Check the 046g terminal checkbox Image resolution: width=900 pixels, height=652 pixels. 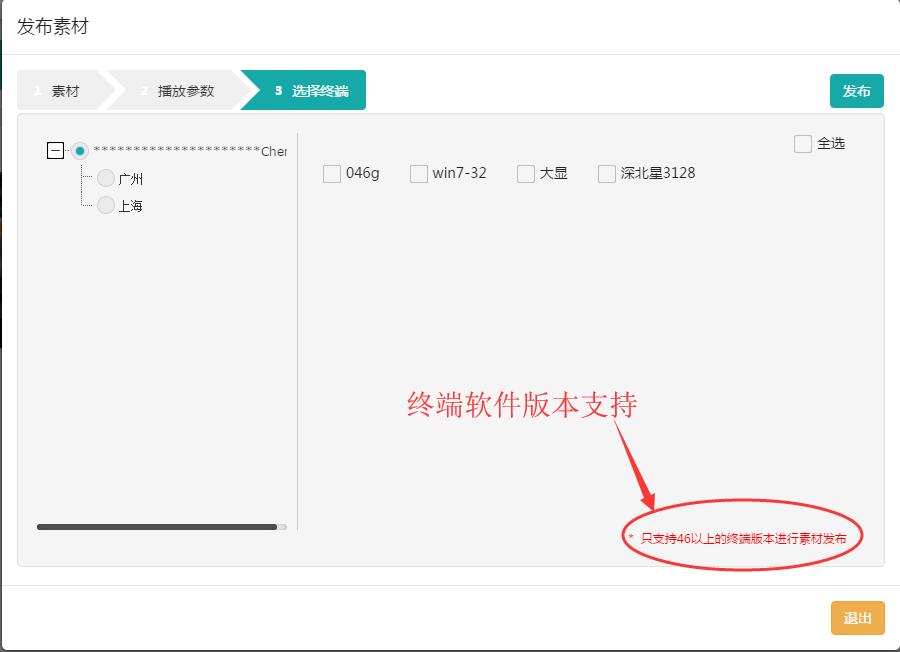(330, 173)
